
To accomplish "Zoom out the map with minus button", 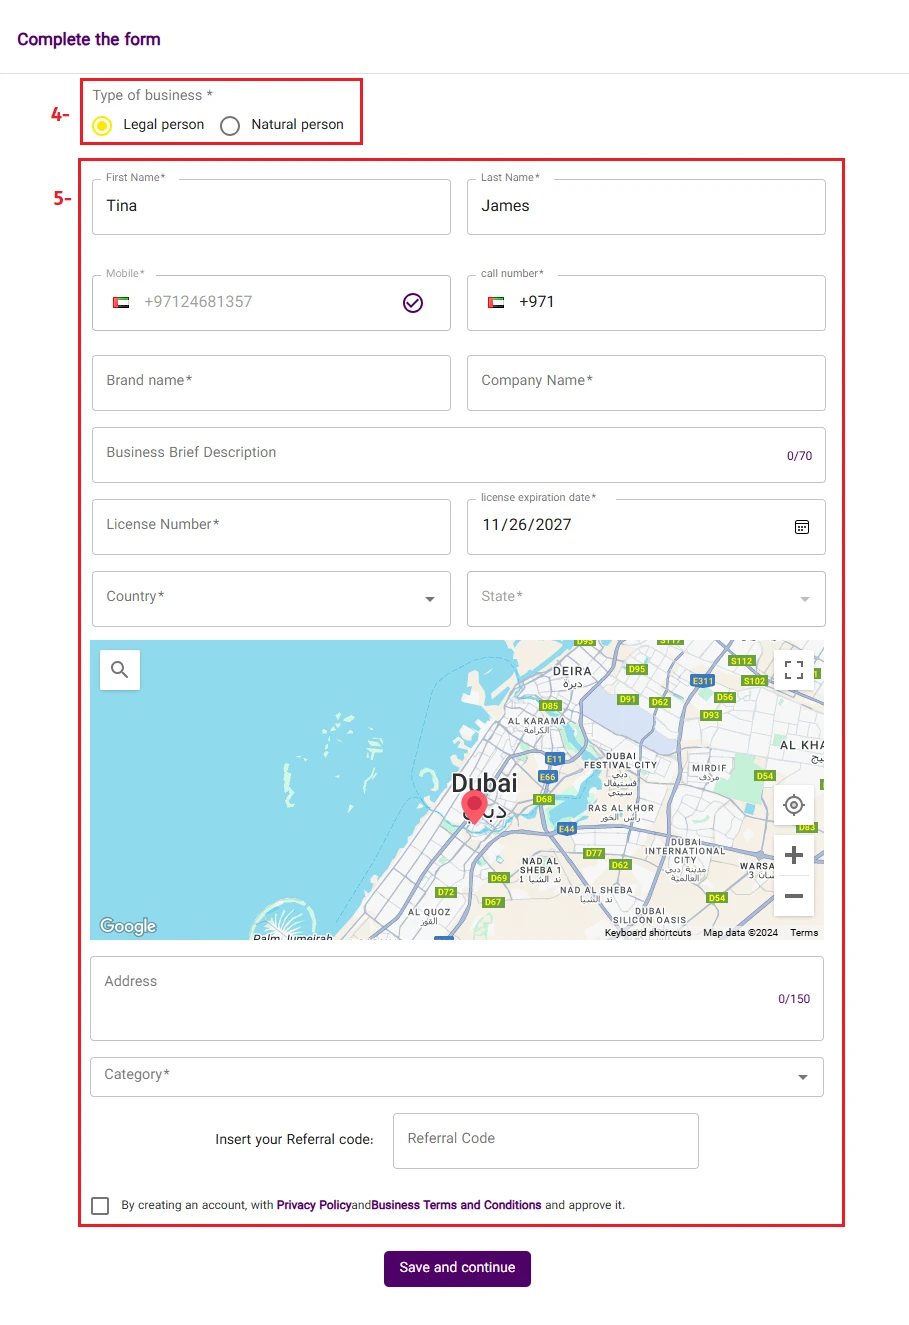I will point(794,896).
